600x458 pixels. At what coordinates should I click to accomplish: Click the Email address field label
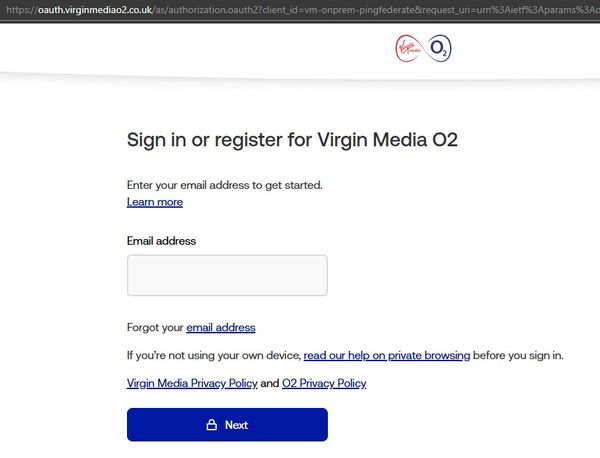(x=161, y=241)
